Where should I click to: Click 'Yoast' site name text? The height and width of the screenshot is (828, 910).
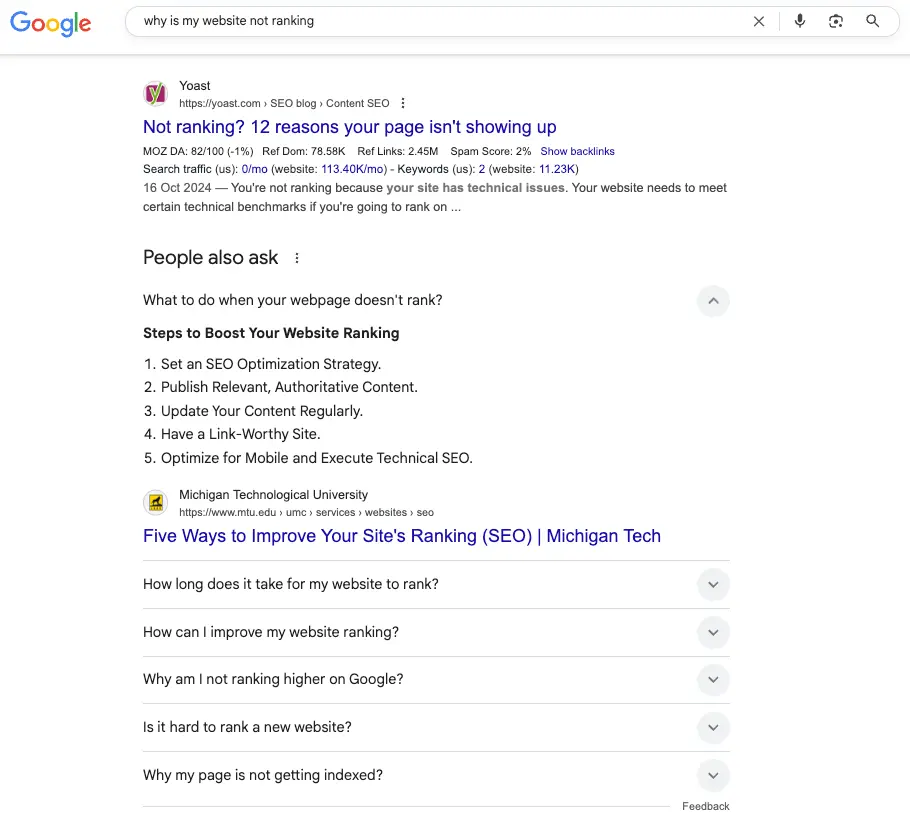point(194,86)
